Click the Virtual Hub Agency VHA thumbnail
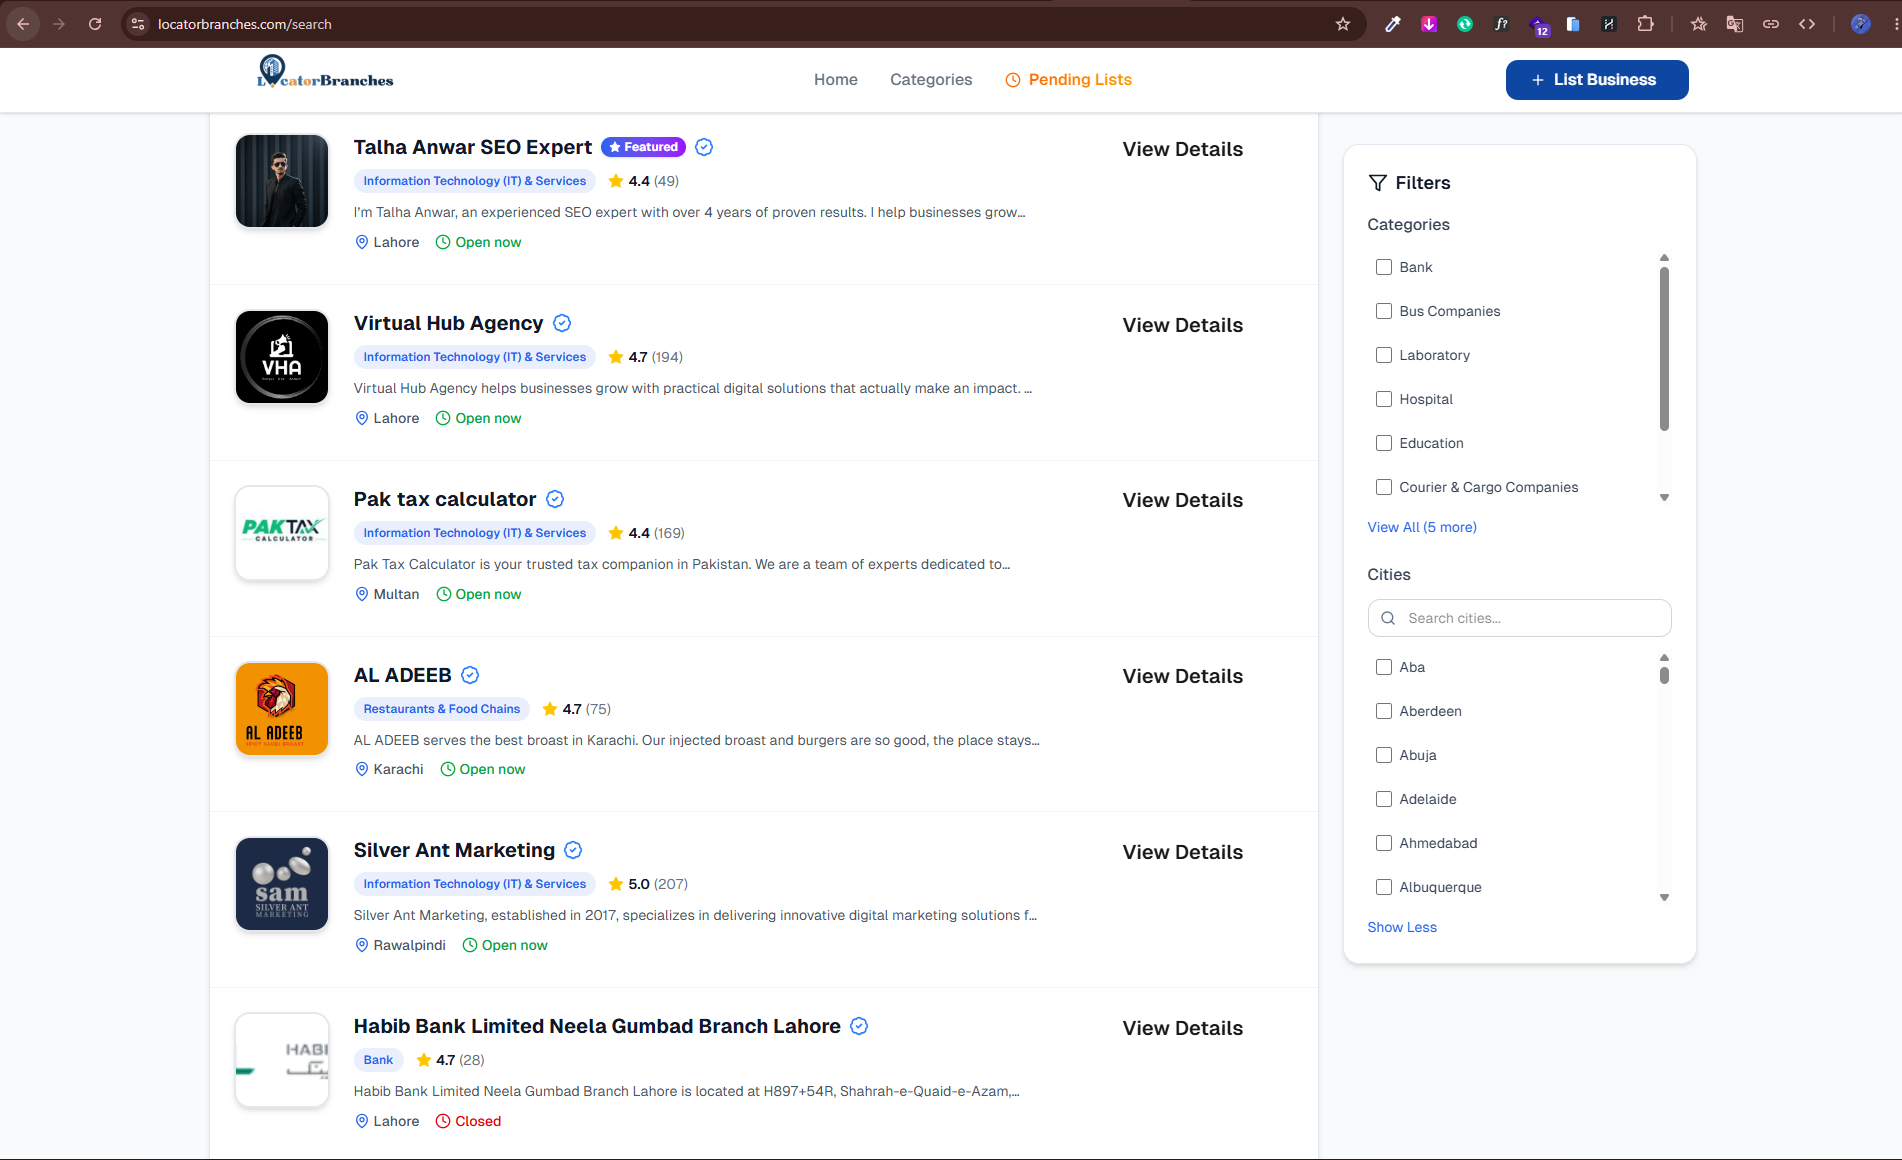The height and width of the screenshot is (1160, 1902). click(282, 357)
